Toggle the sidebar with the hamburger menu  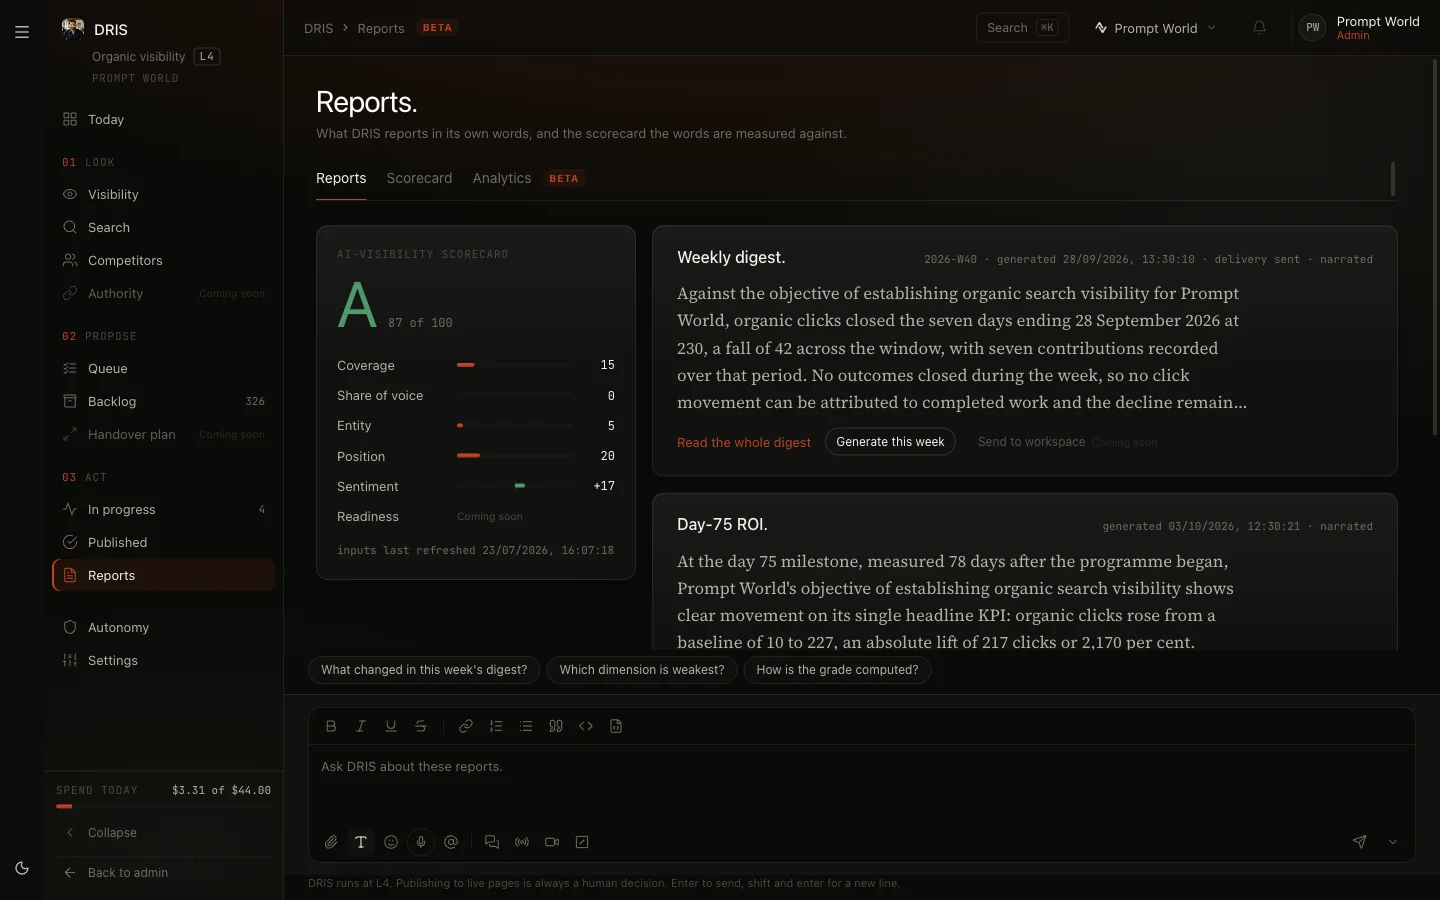(x=22, y=32)
